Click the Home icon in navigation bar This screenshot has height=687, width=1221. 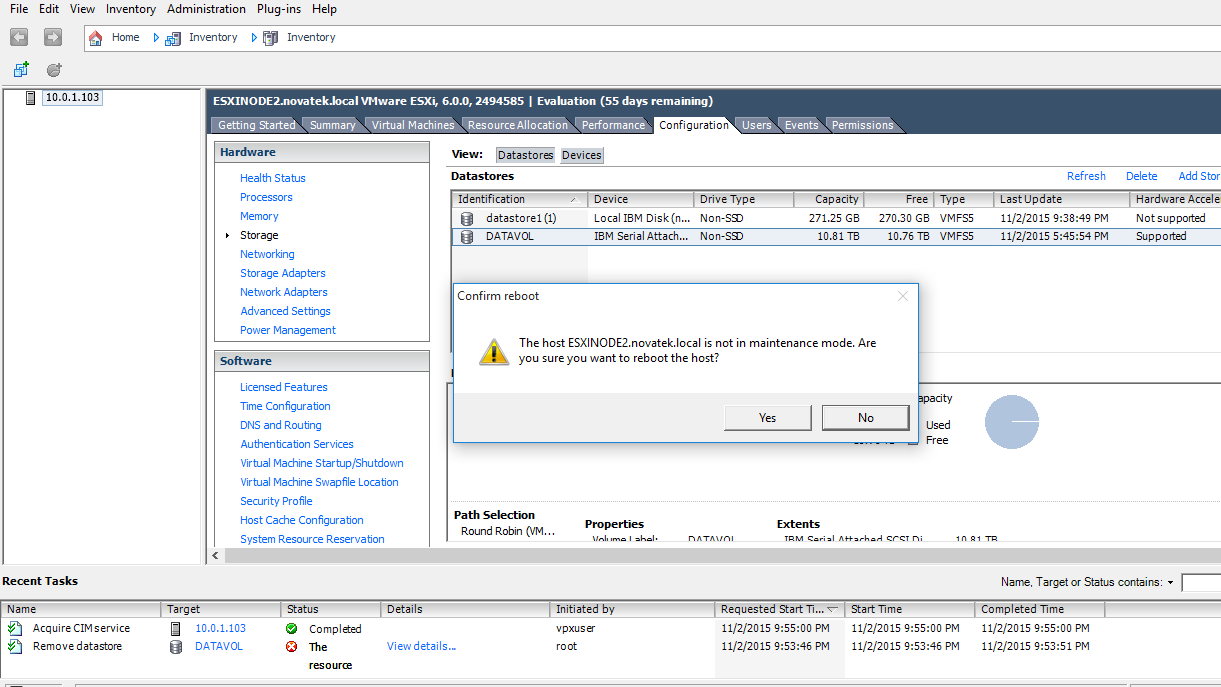point(96,38)
